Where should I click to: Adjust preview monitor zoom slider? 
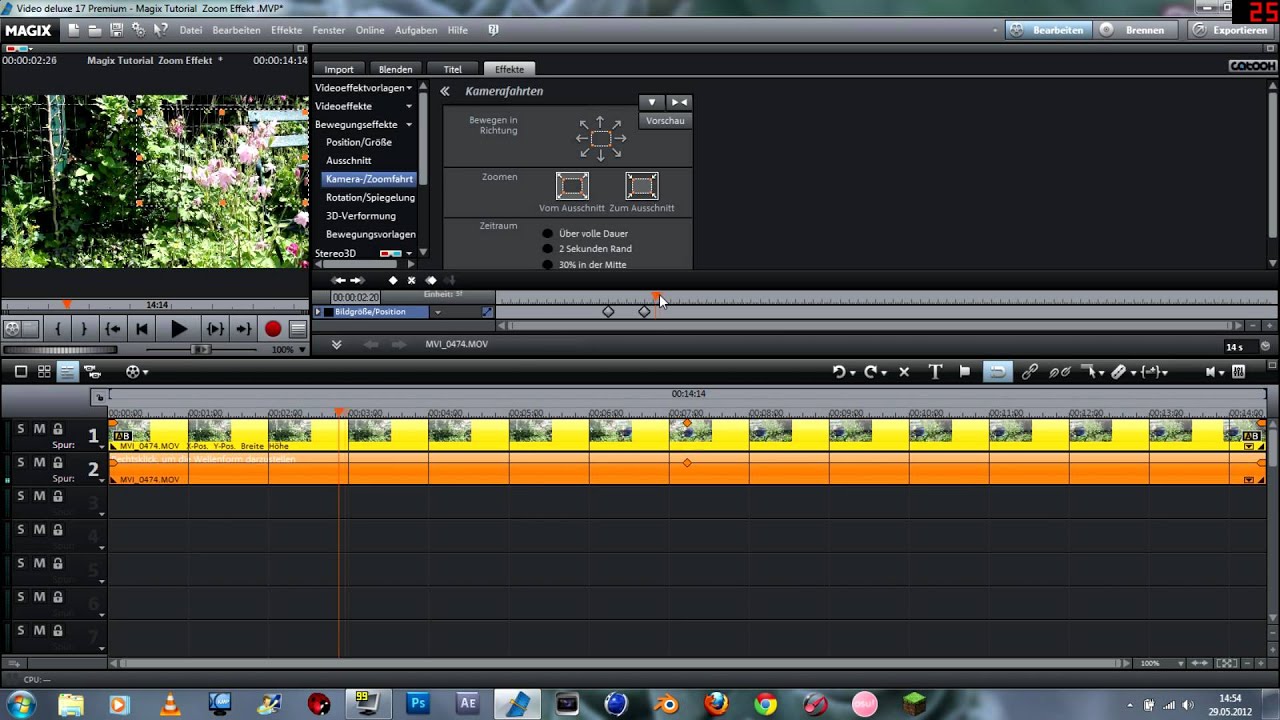200,350
